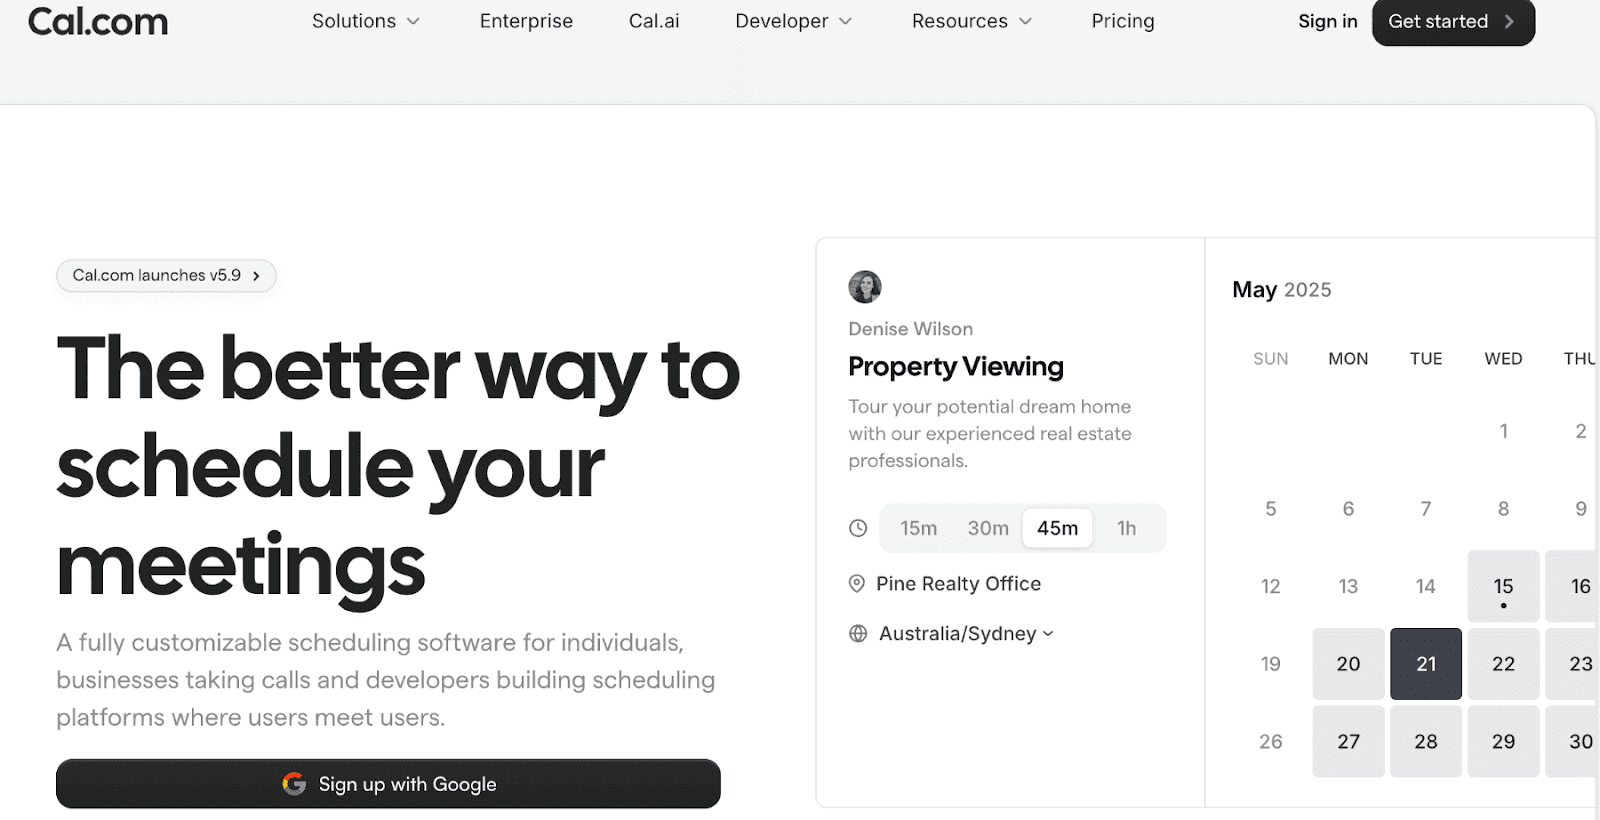Viewport: 1600px width, 820px height.
Task: Click the MON column header
Action: pos(1348,359)
